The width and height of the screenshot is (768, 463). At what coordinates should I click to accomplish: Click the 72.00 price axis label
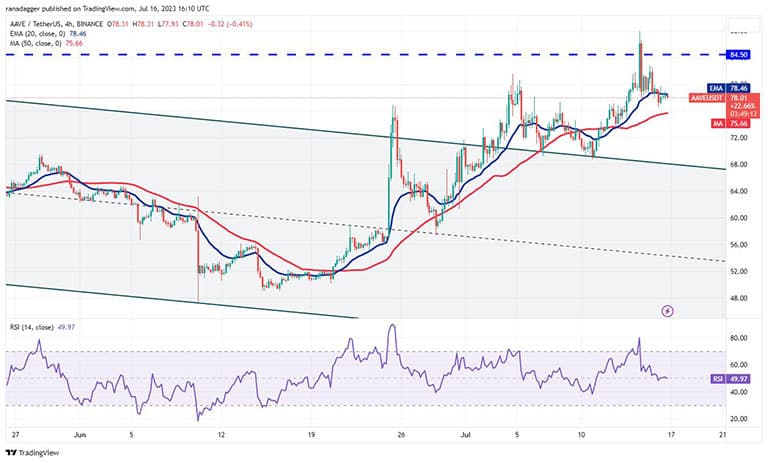(738, 138)
